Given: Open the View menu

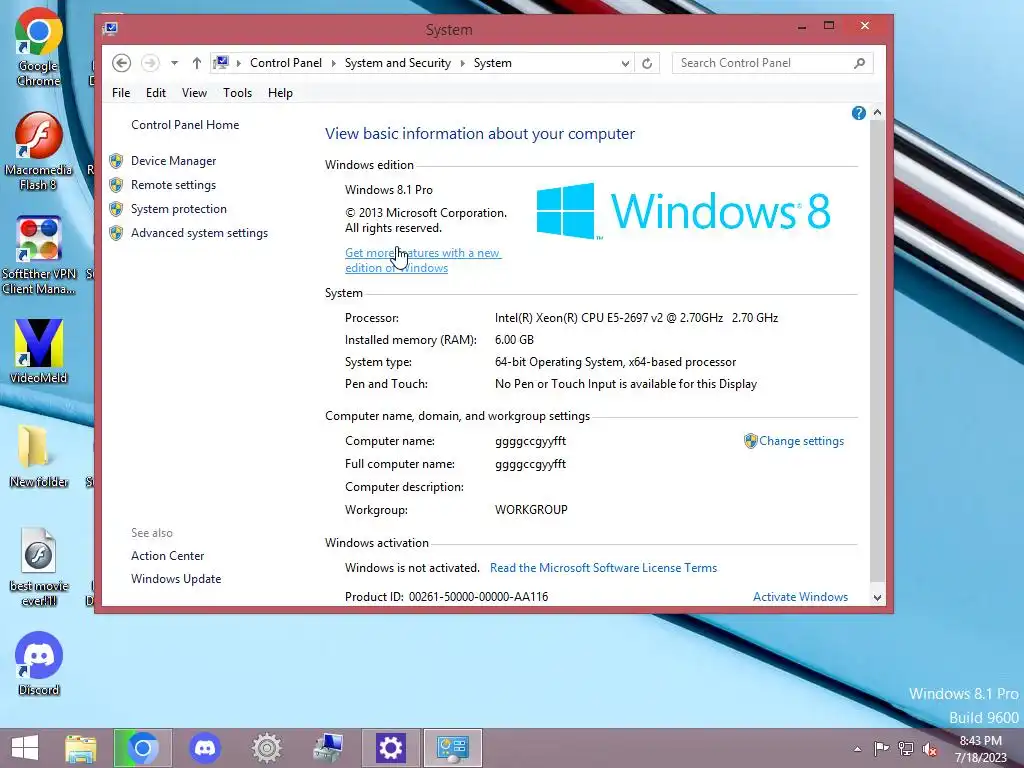Looking at the screenshot, I should pyautogui.click(x=194, y=93).
